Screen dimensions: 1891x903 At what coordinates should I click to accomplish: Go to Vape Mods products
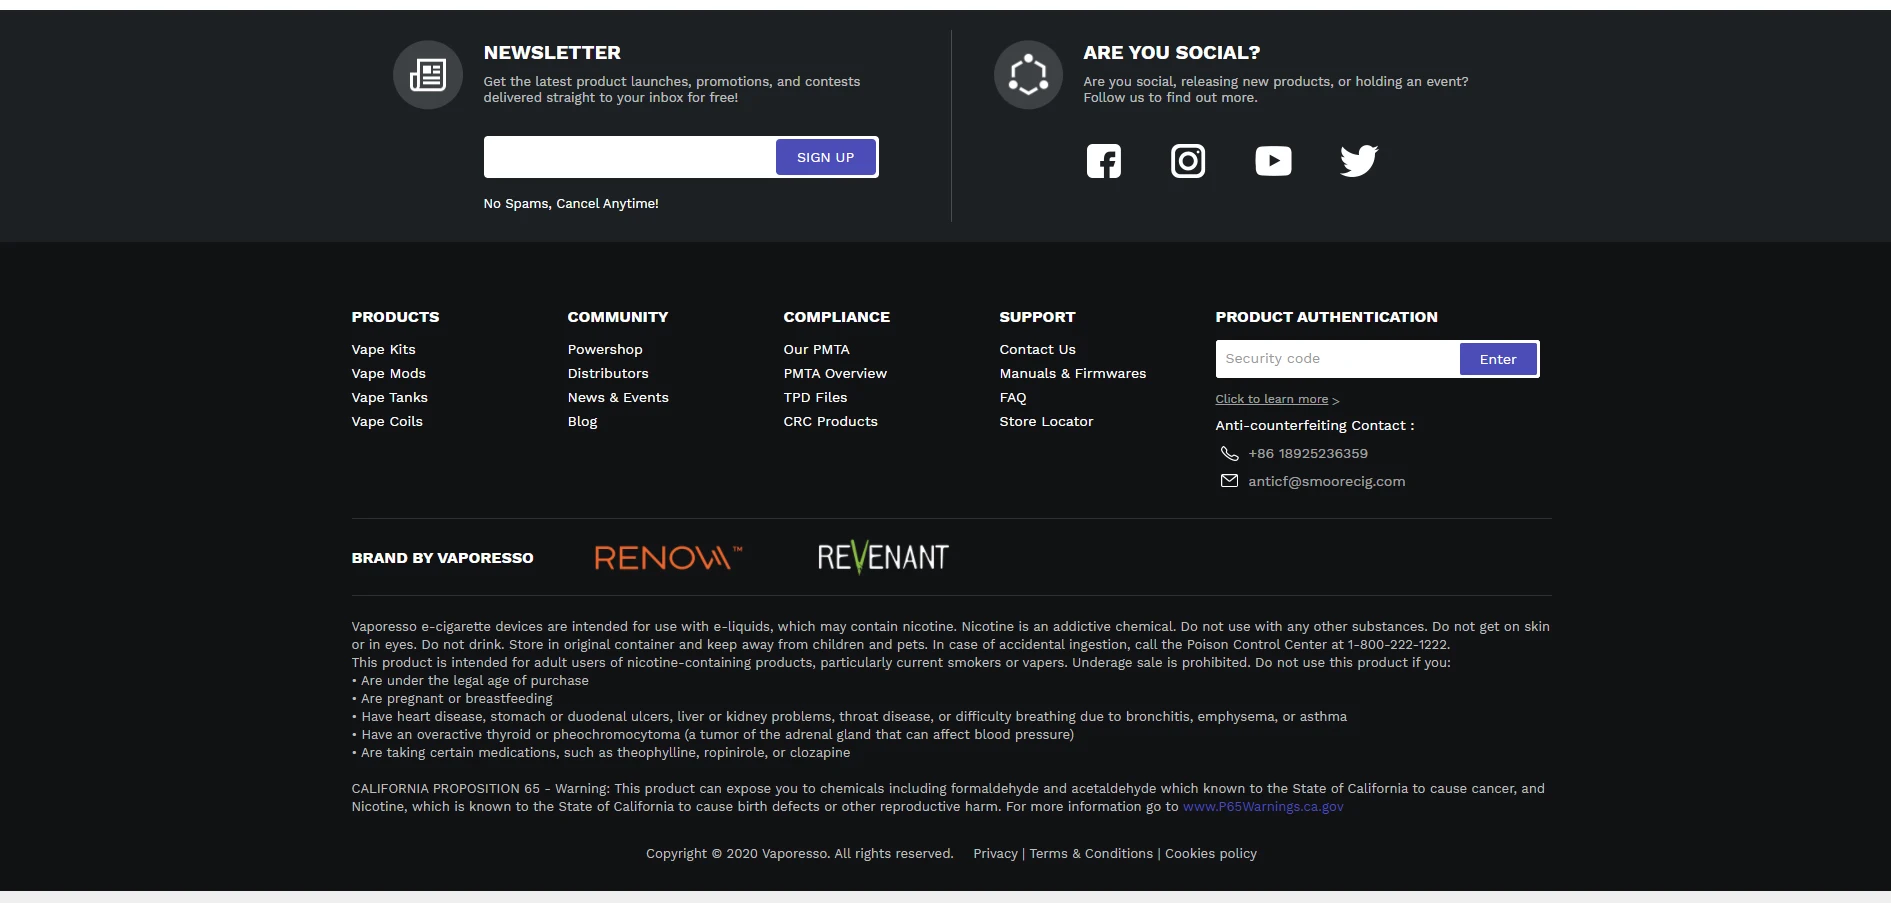coord(389,373)
